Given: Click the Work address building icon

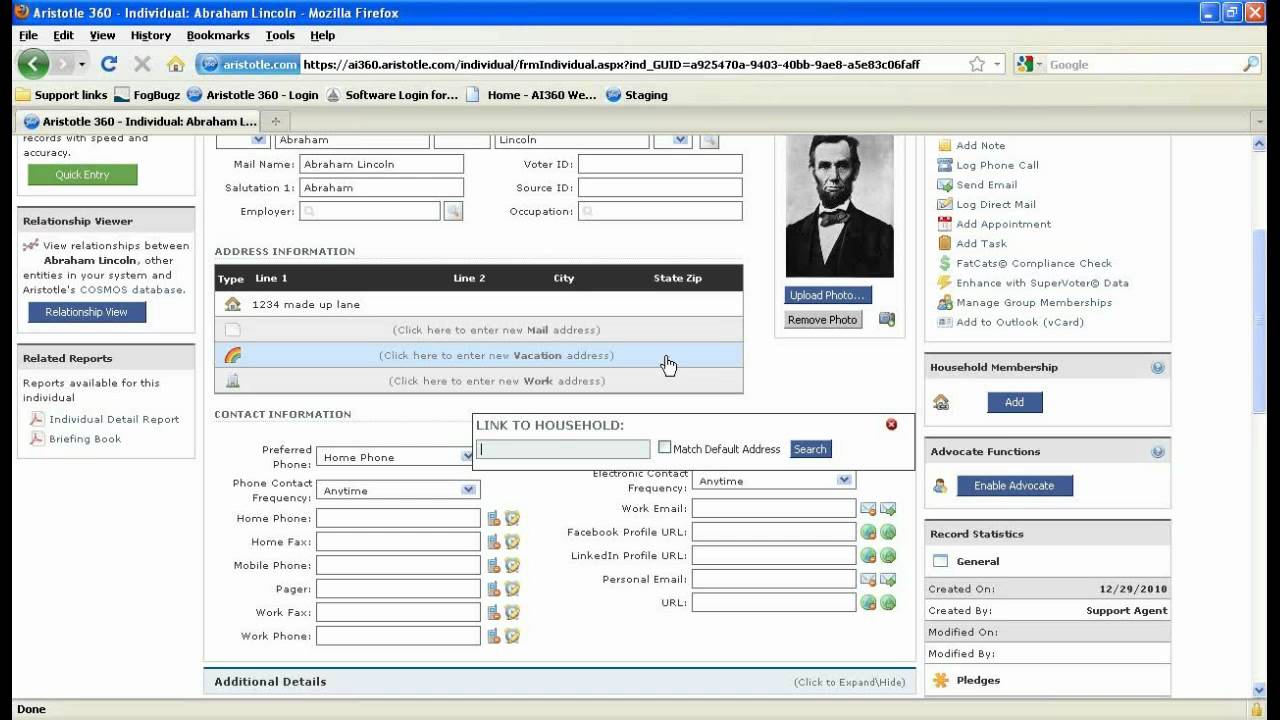Looking at the screenshot, I should pos(233,381).
